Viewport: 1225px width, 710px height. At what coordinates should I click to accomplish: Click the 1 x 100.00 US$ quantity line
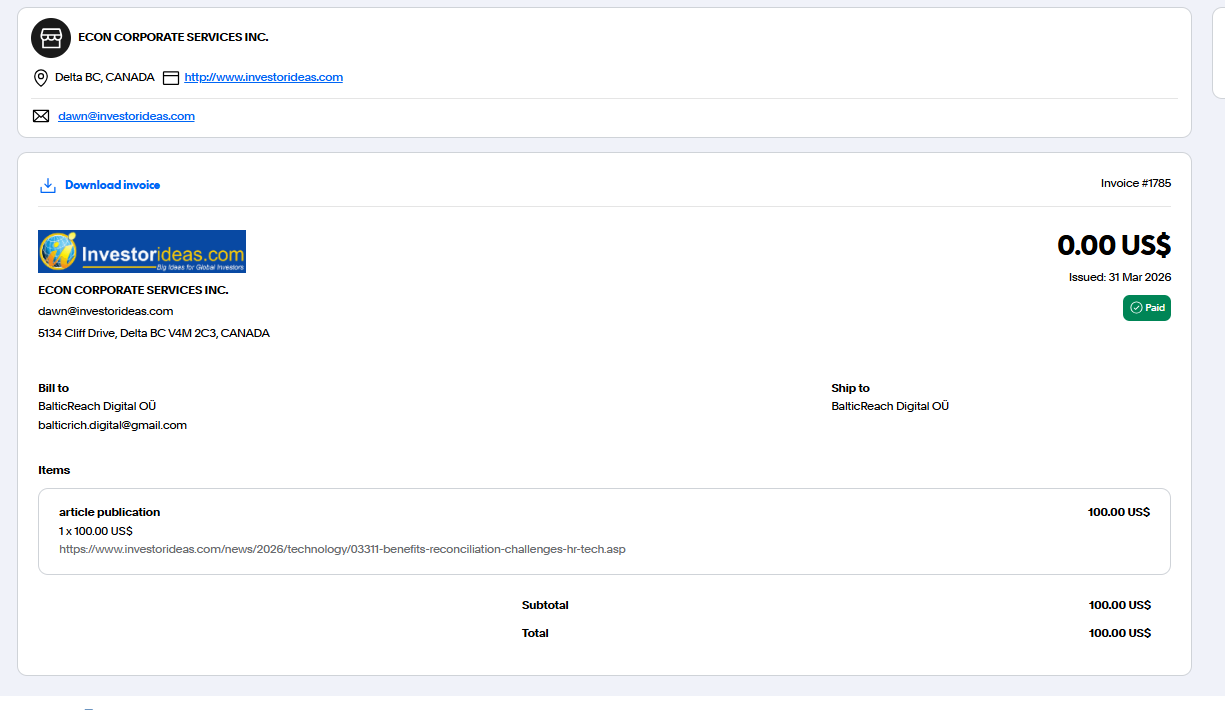(x=96, y=531)
